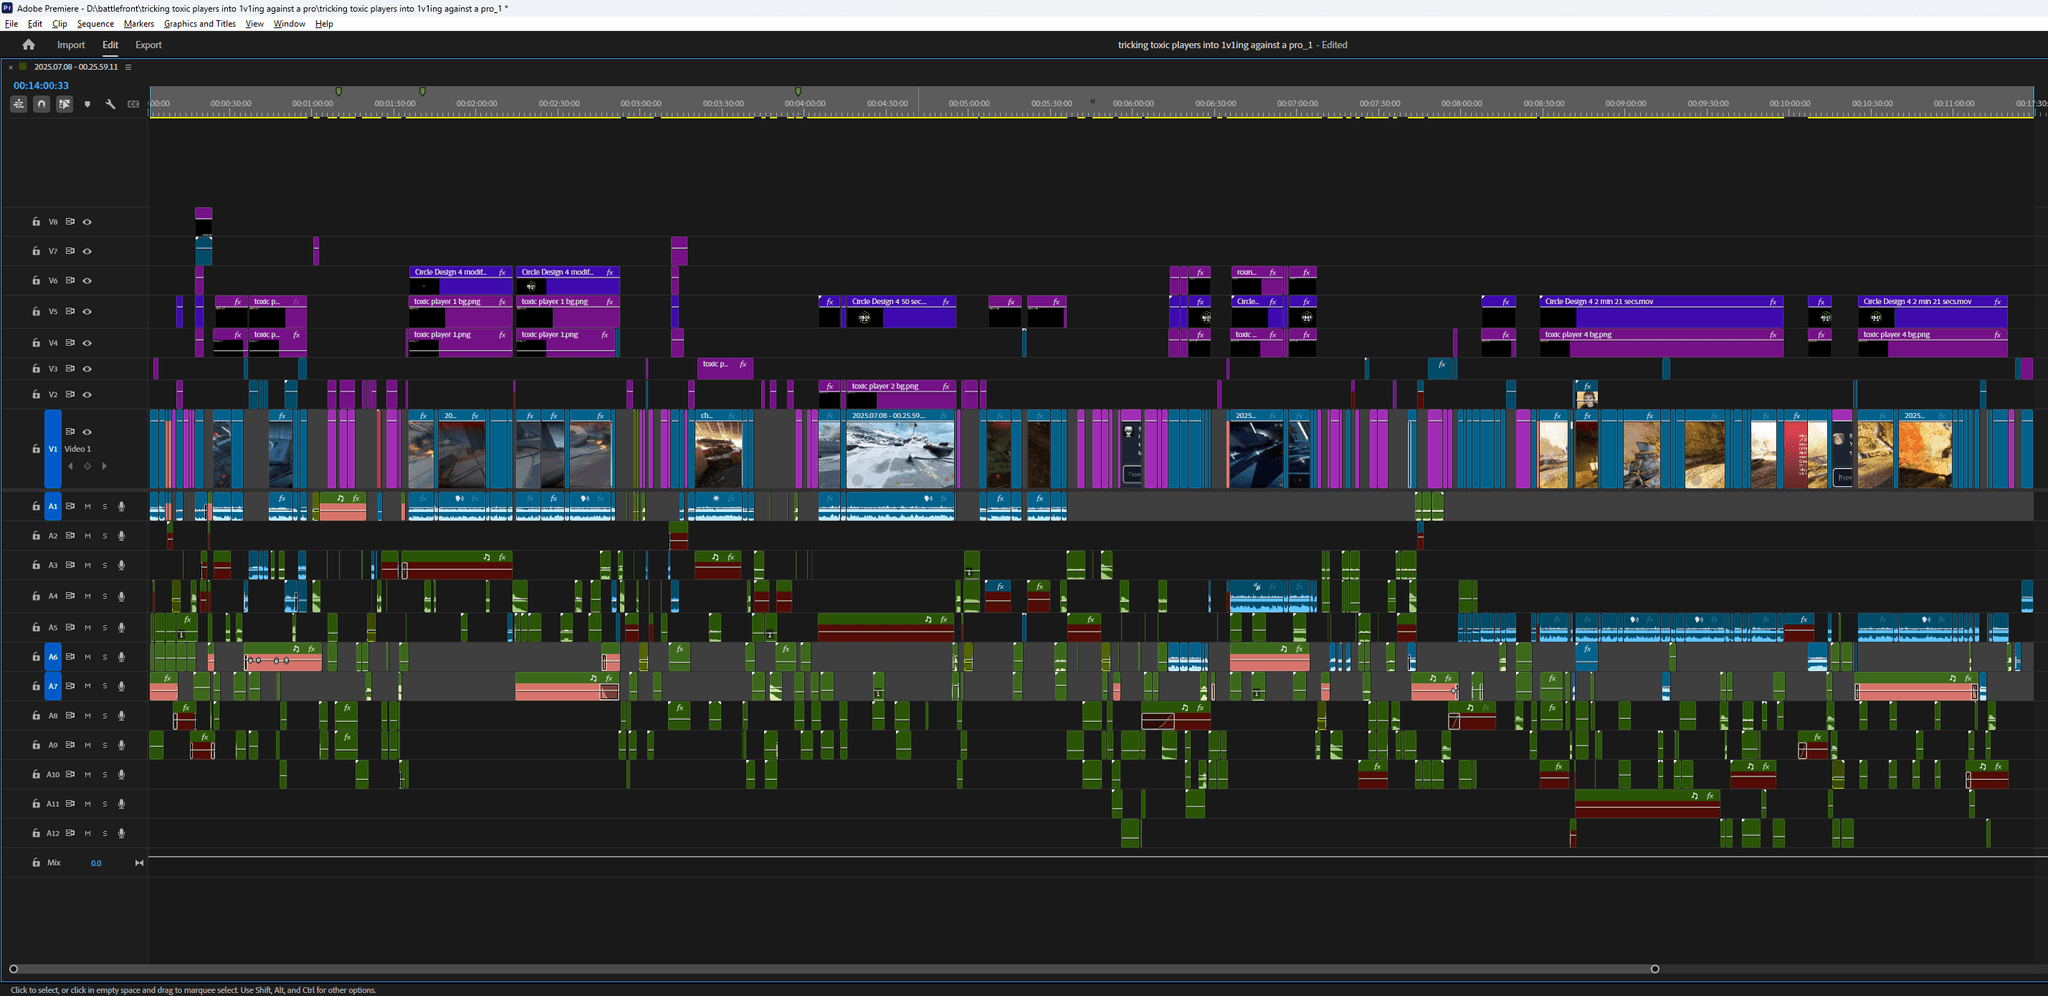Toggle track targeting for A7
The image size is (2048, 996).
click(x=53, y=686)
